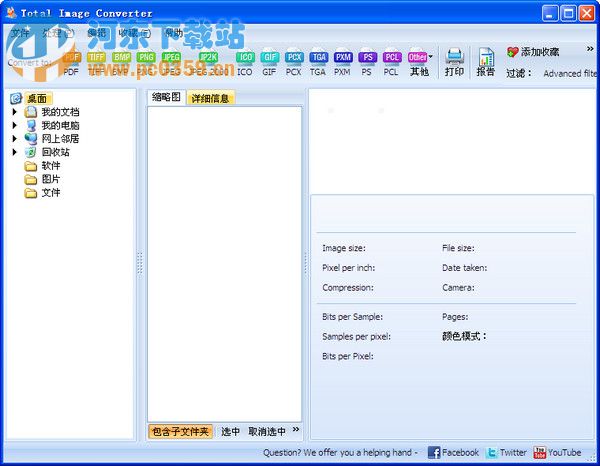Click the '颜色模式:' label
This screenshot has width=600, height=466.
(x=464, y=336)
